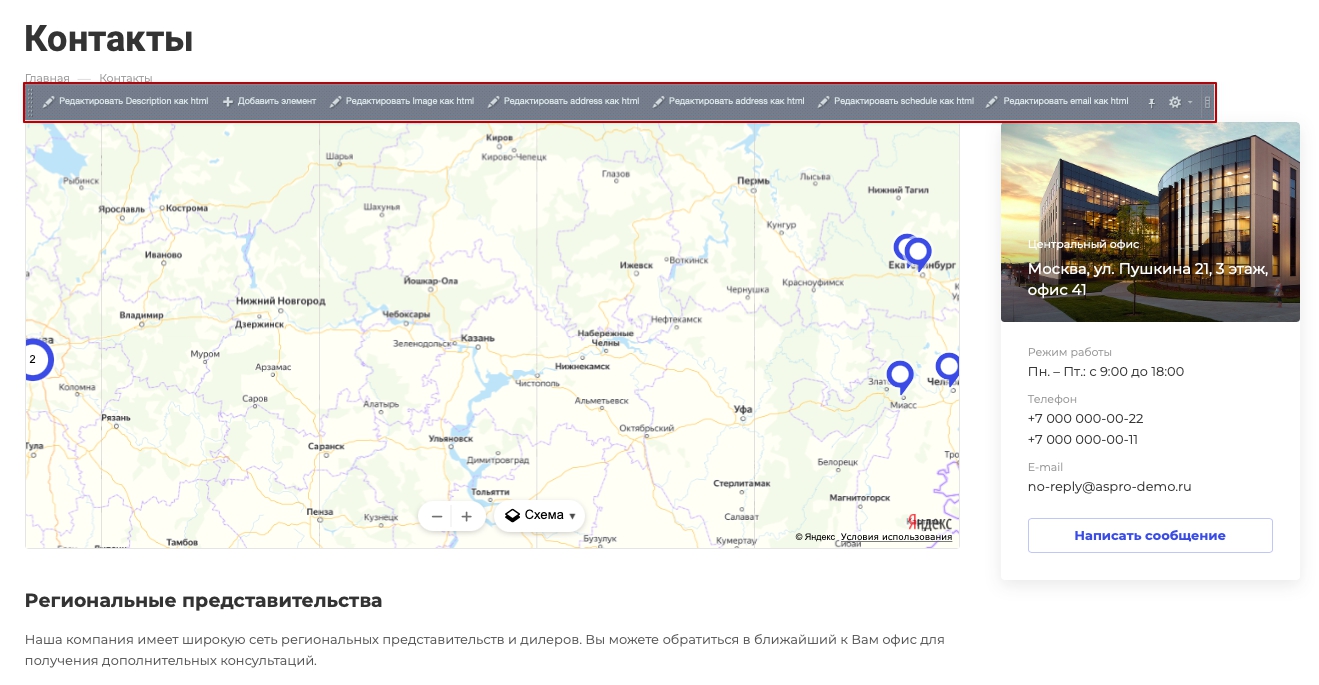Click email no-reply@aspro-demo.ru

(x=1109, y=487)
